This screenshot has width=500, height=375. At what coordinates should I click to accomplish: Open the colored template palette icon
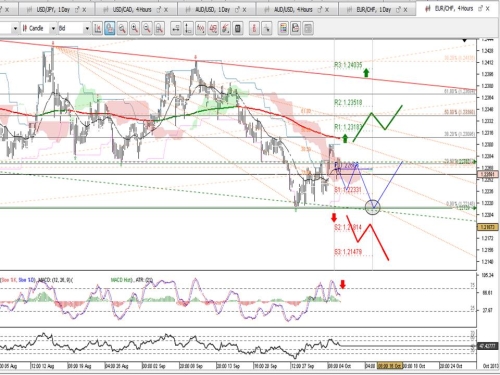coord(283,29)
